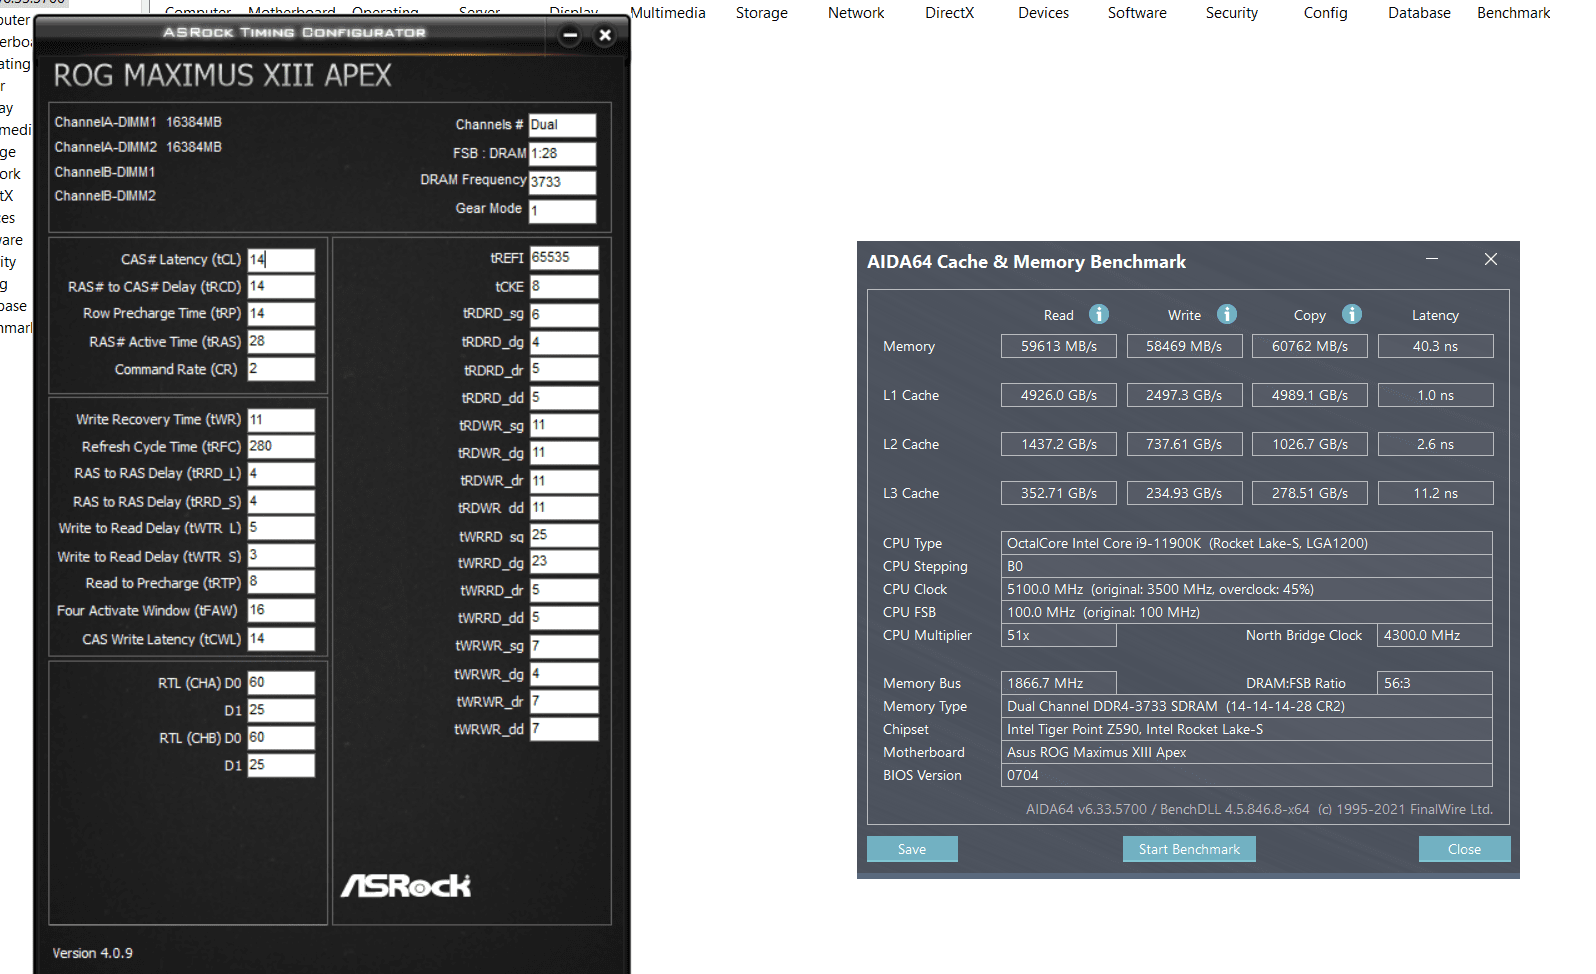The height and width of the screenshot is (974, 1596).
Task: Open the Multimedia menu
Action: click(668, 13)
